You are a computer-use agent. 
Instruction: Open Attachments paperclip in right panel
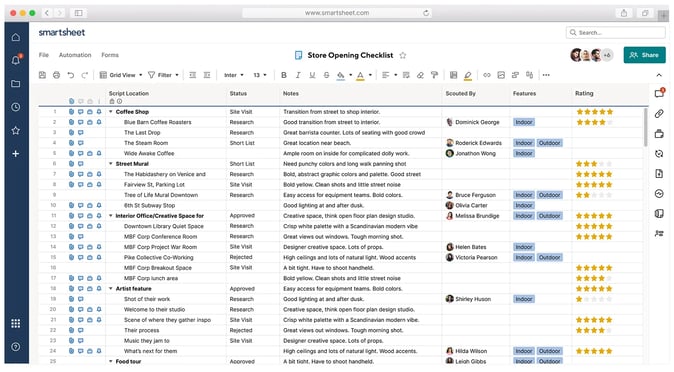pyautogui.click(x=659, y=114)
